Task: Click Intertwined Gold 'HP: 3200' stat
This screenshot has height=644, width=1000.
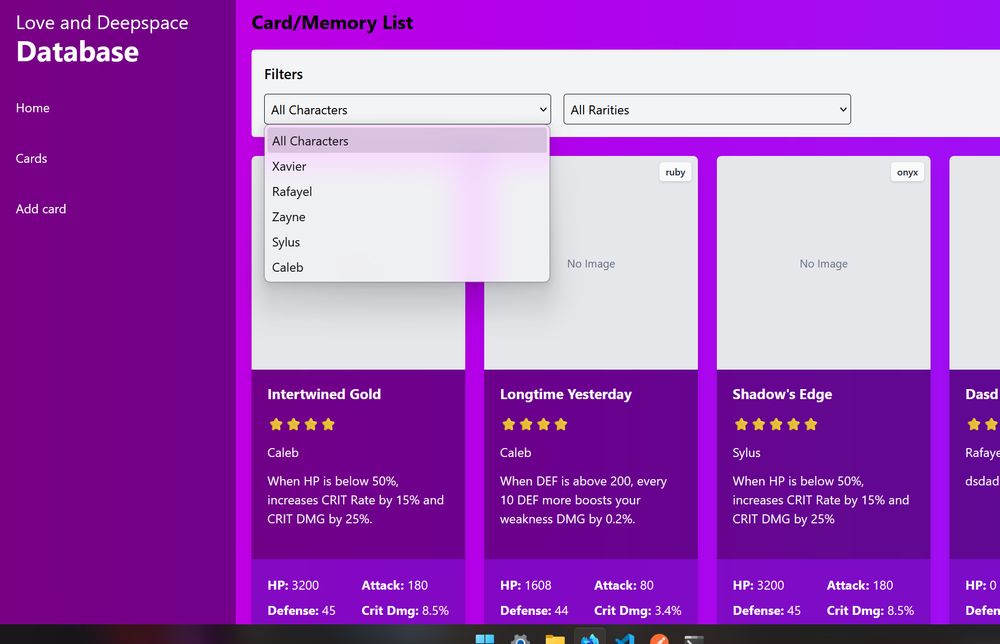Action: coord(293,585)
